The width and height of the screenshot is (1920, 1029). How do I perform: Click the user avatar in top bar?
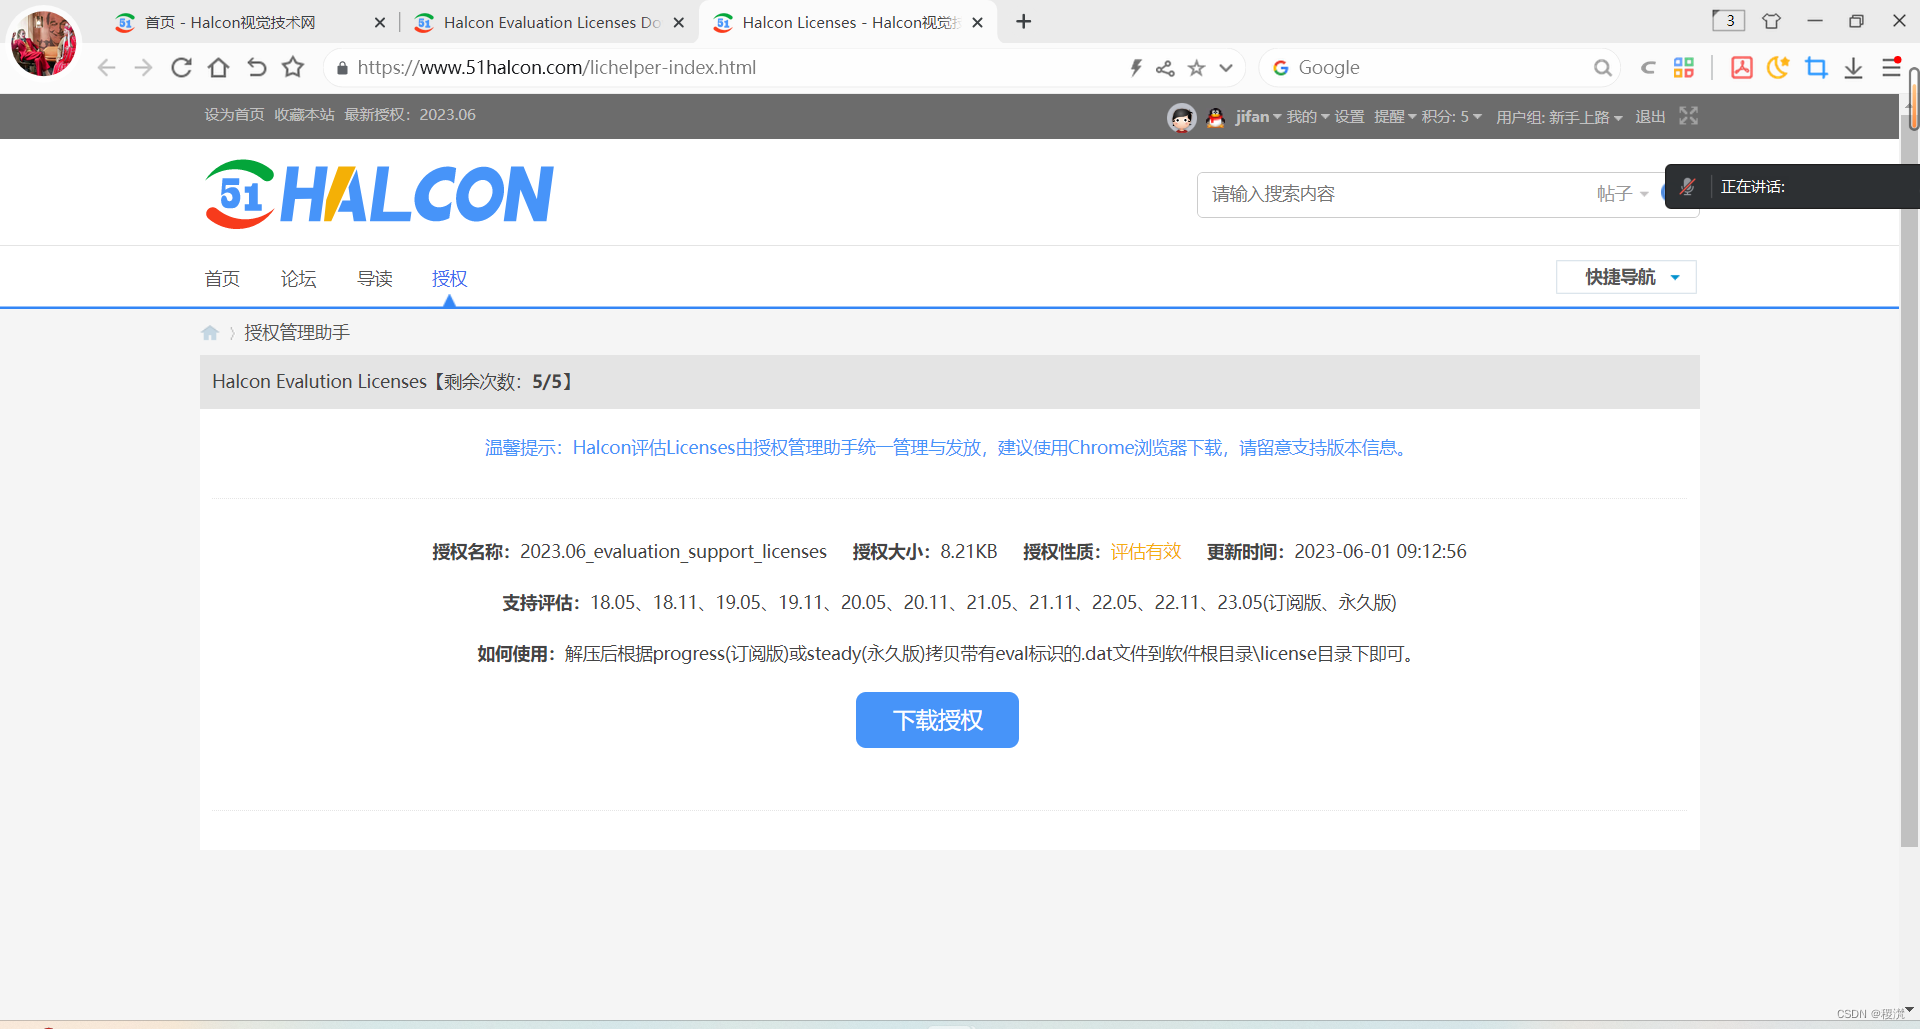pyautogui.click(x=1181, y=118)
